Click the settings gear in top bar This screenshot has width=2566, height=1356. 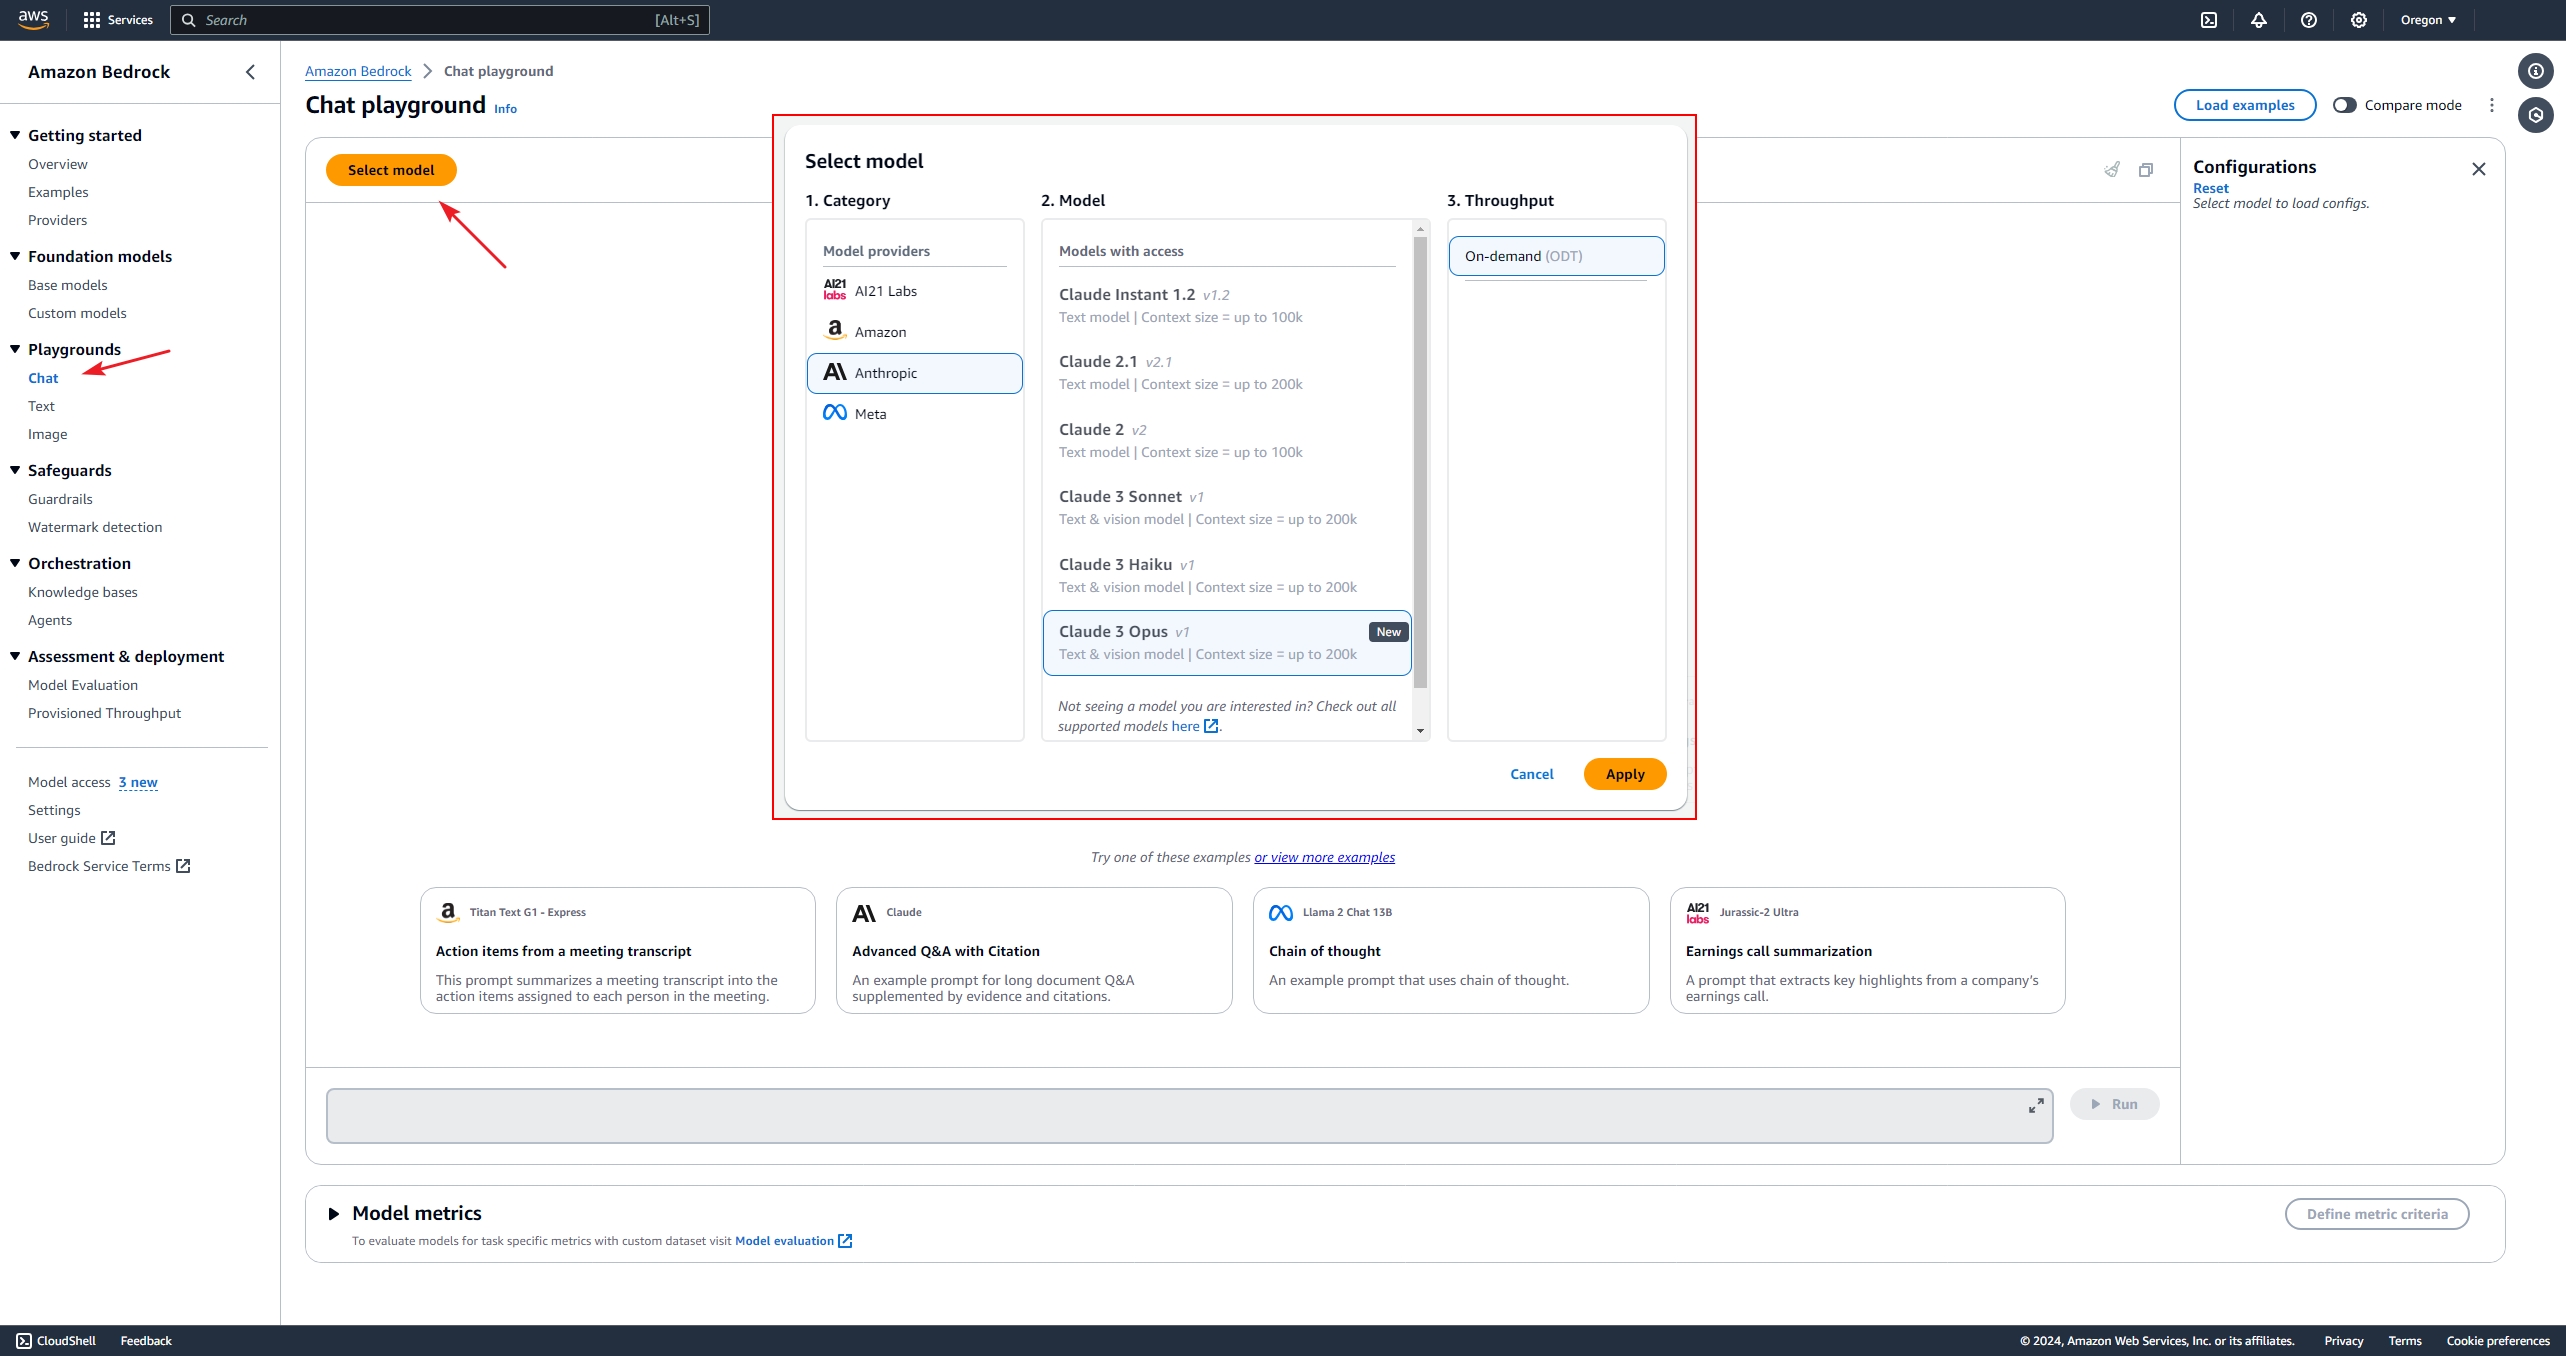pos(2359,20)
